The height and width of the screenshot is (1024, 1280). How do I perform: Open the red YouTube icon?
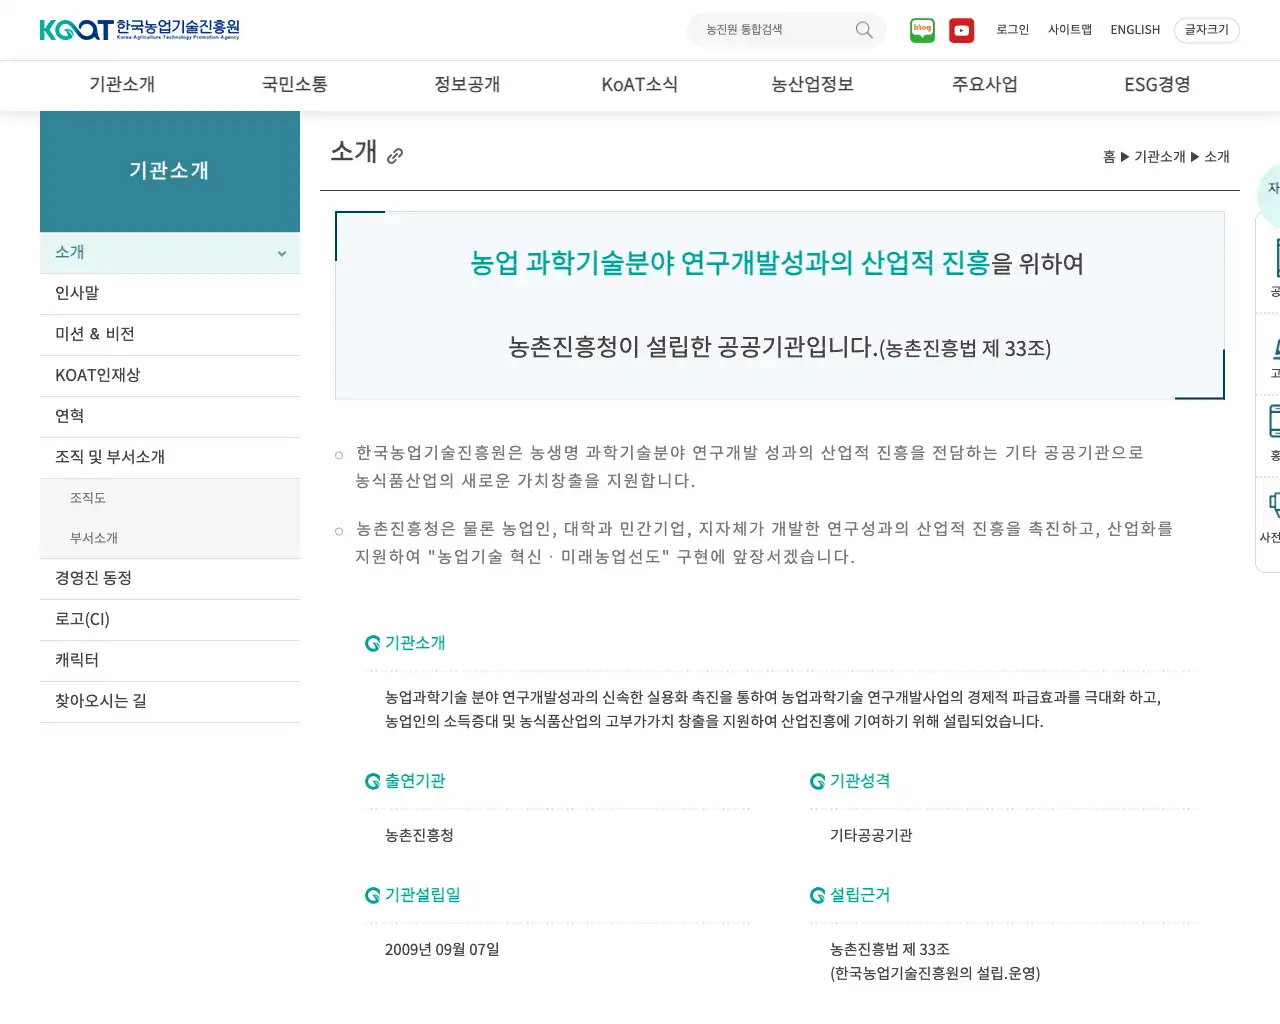click(962, 30)
